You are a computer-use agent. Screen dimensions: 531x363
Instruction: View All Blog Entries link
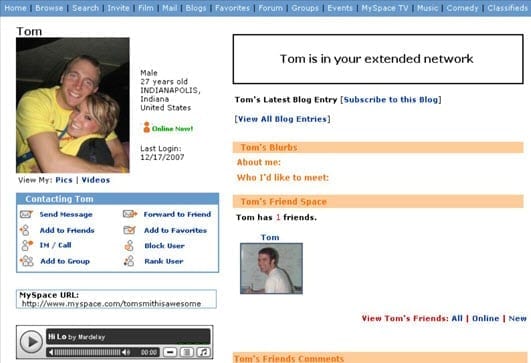coord(282,119)
